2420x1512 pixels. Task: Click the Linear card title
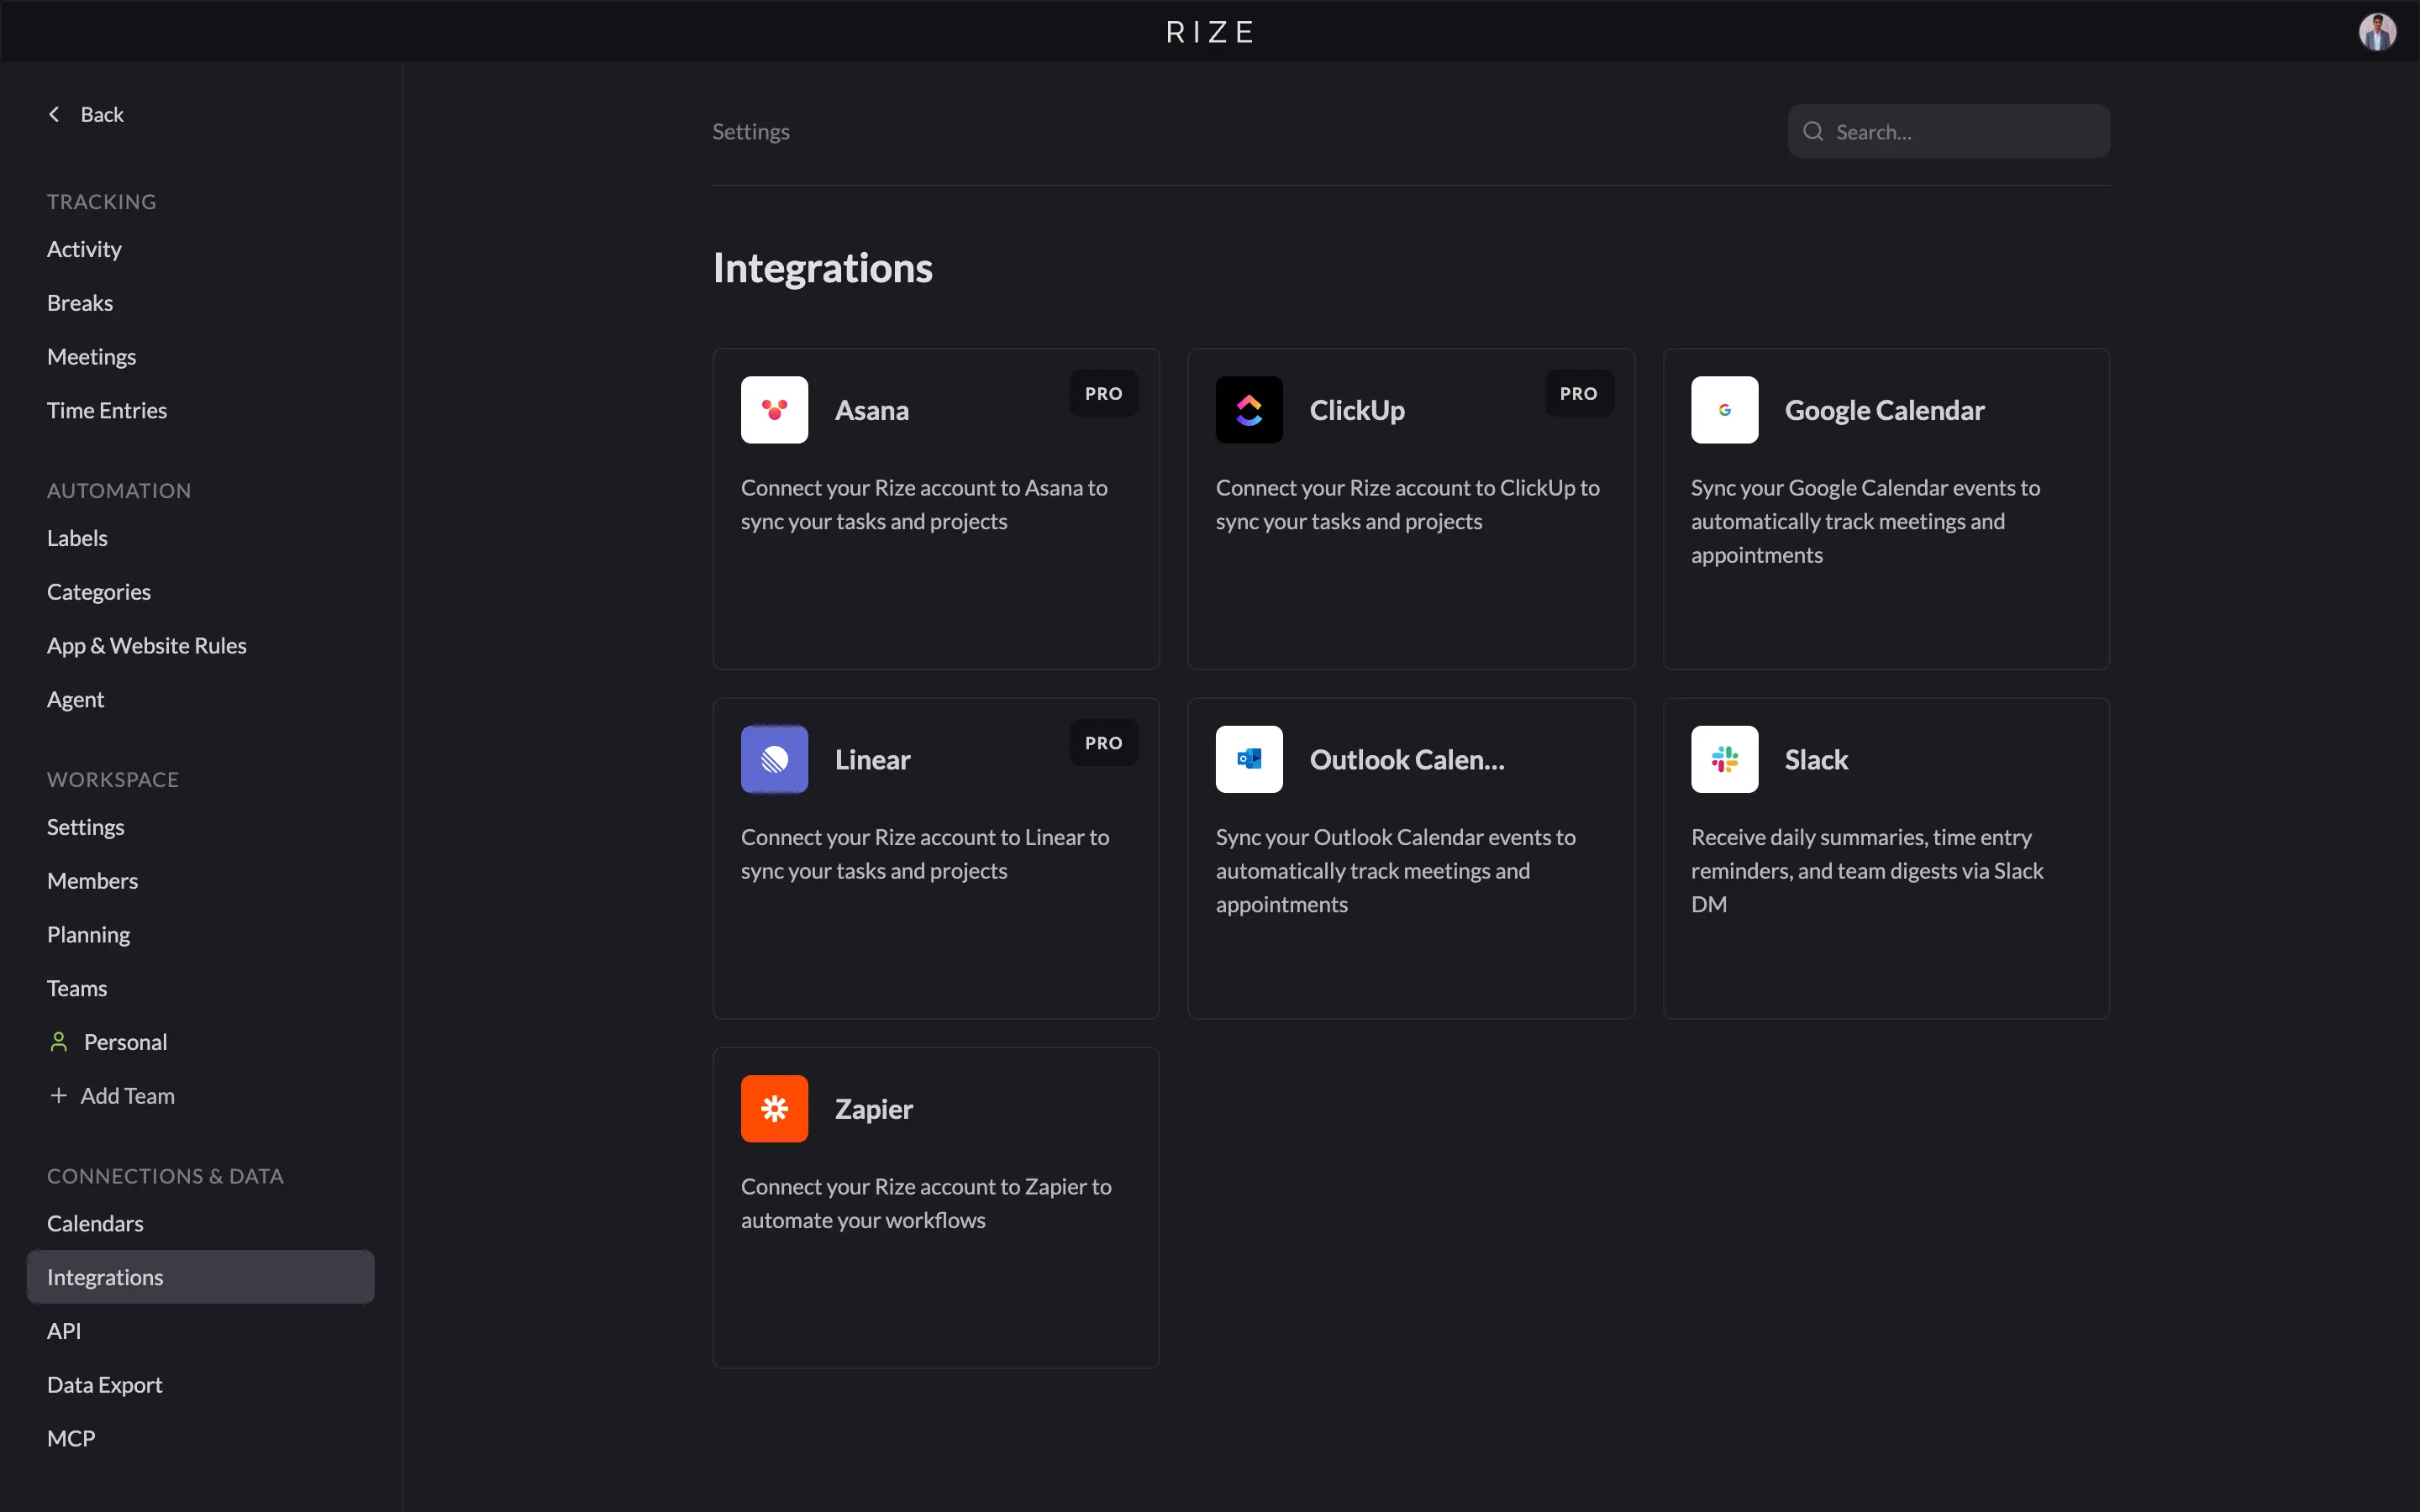[x=872, y=759]
